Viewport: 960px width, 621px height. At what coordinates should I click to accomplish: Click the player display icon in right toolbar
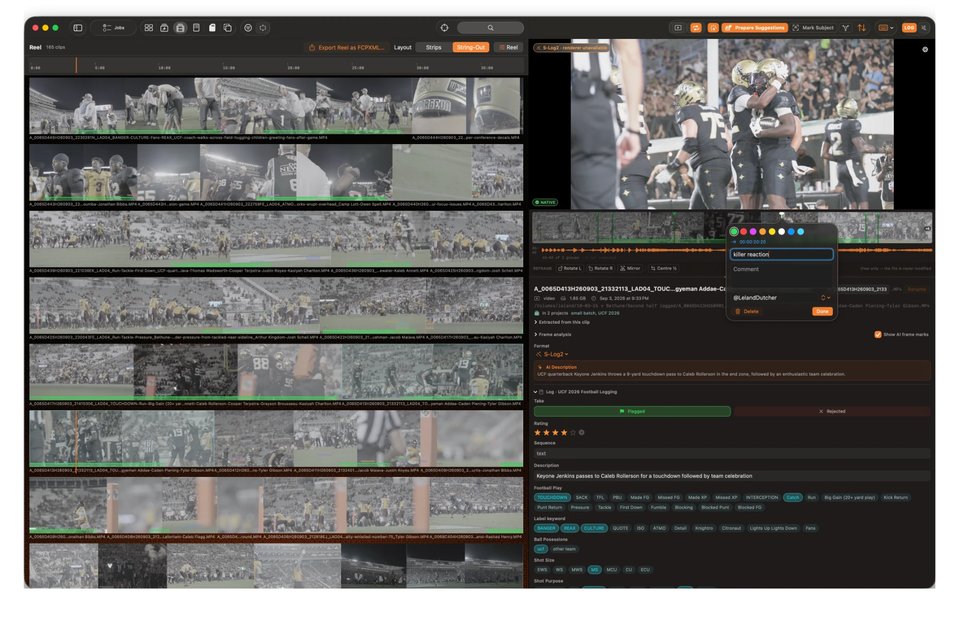[678, 28]
